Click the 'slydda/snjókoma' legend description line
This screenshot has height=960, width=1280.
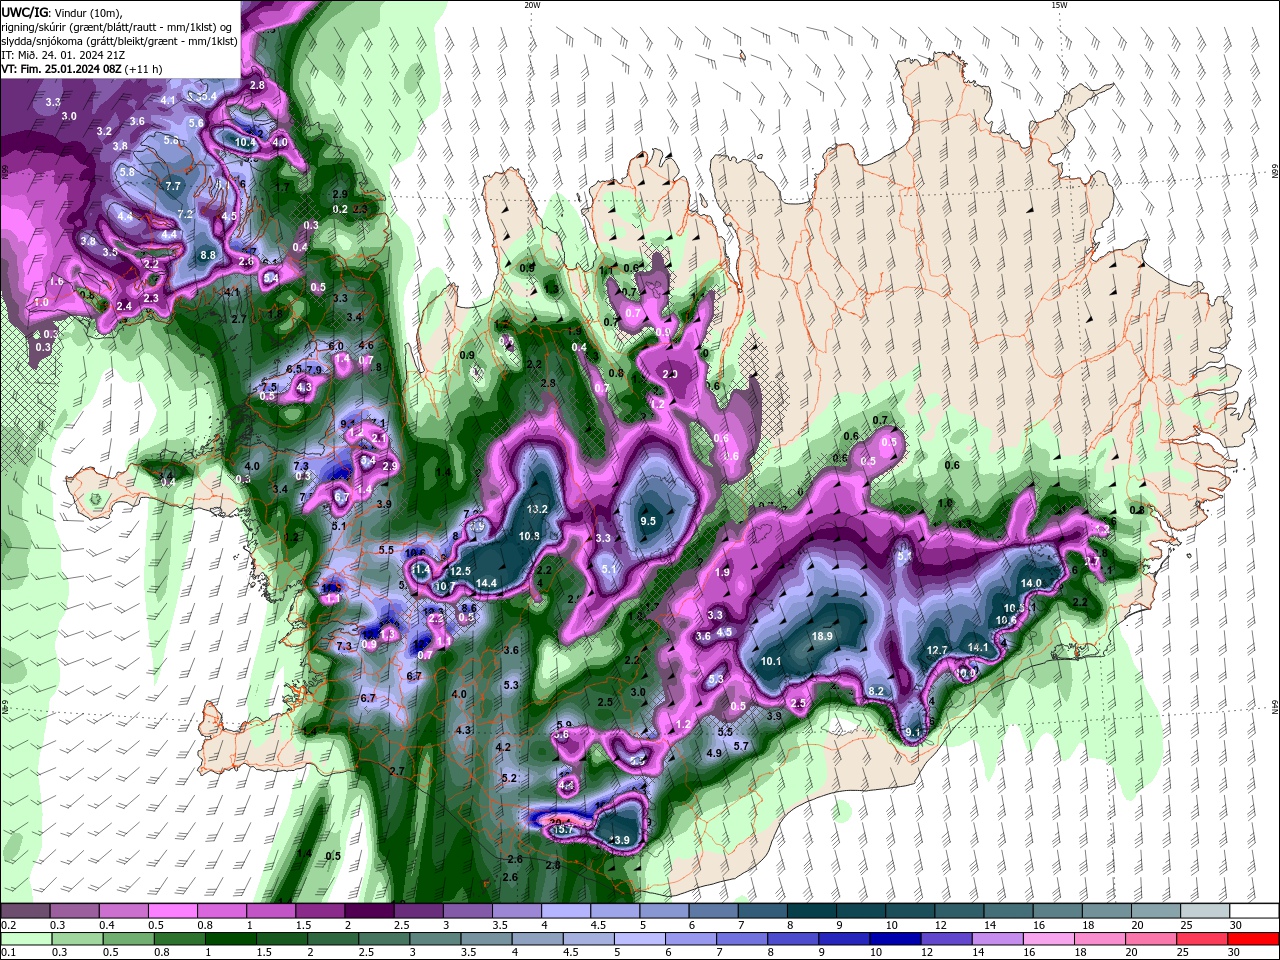[119, 41]
